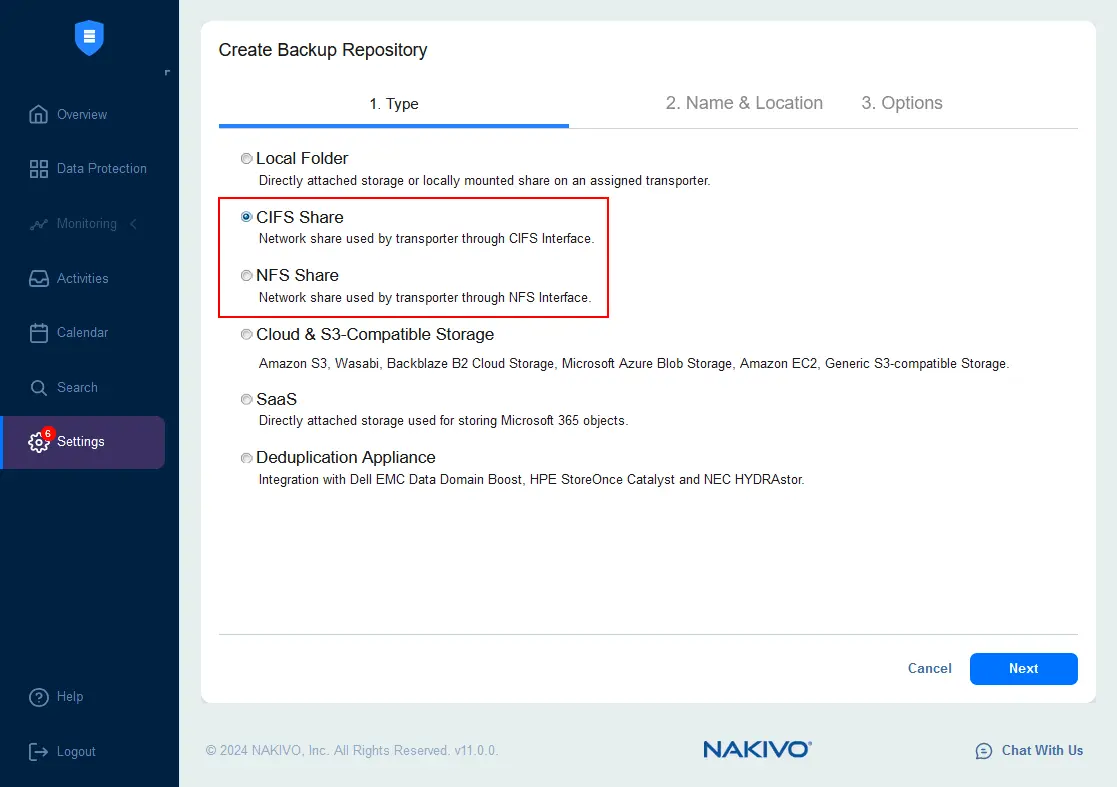Click the SaaS option label

[x=276, y=400]
